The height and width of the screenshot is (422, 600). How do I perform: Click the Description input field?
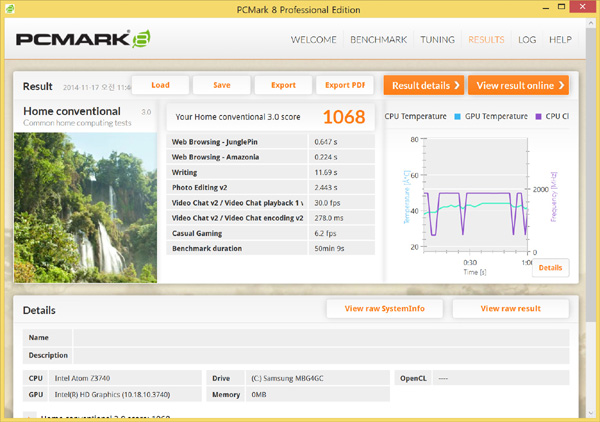coord(321,355)
